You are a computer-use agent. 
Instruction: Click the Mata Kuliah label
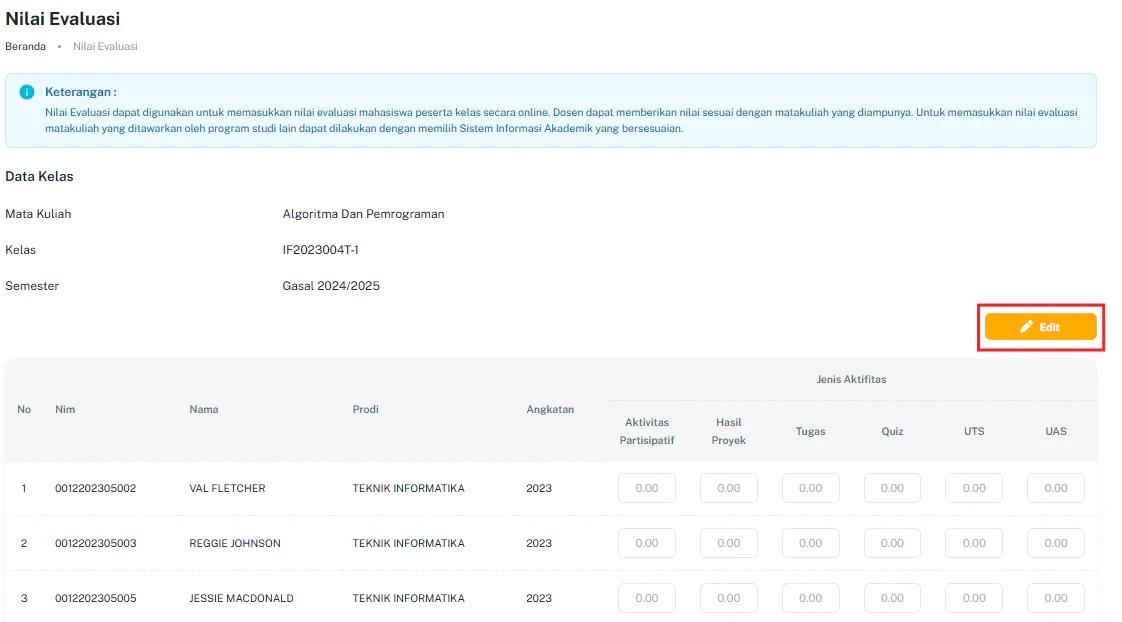click(38, 214)
